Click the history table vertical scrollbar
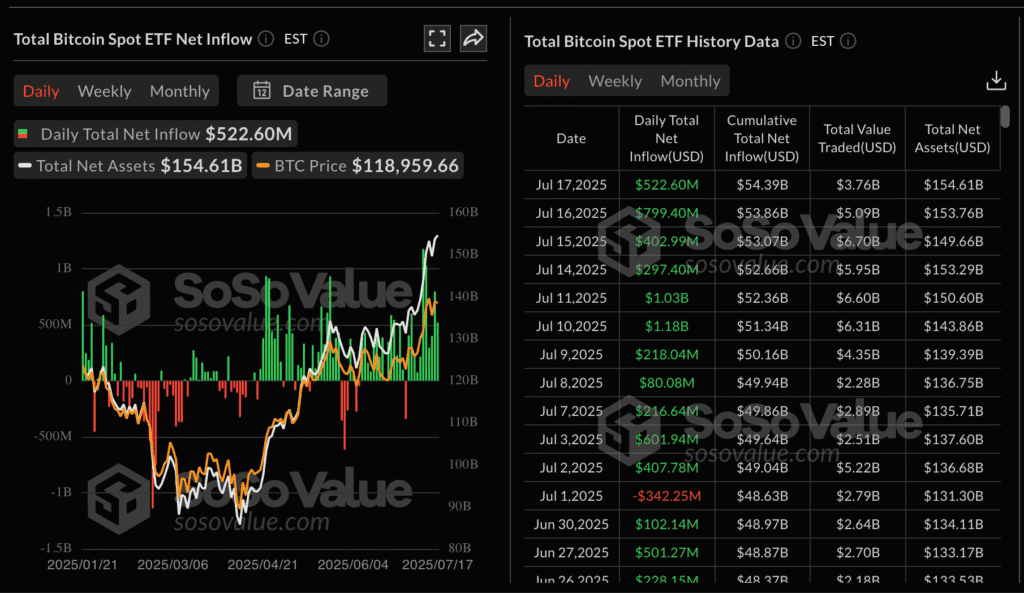Image resolution: width=1024 pixels, height=593 pixels. [x=1005, y=118]
